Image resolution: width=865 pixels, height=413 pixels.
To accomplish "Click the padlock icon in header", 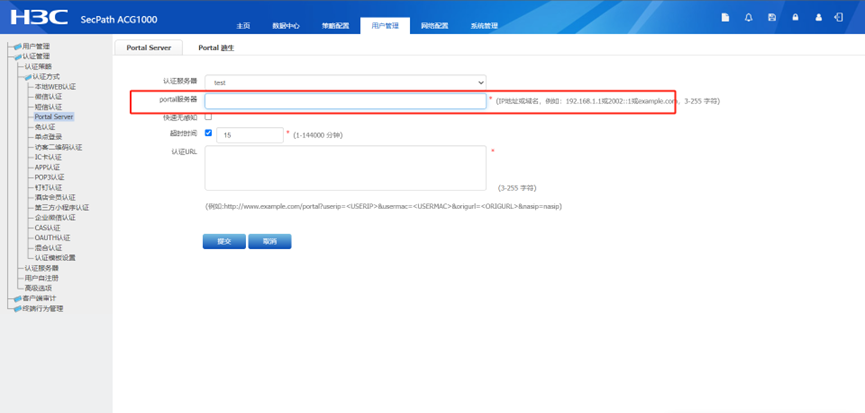I will pyautogui.click(x=795, y=18).
